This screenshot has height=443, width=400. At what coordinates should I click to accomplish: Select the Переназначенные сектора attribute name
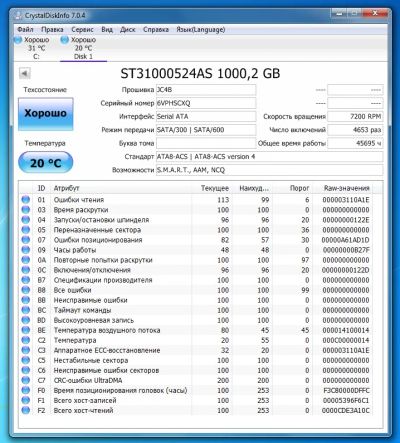pos(97,230)
